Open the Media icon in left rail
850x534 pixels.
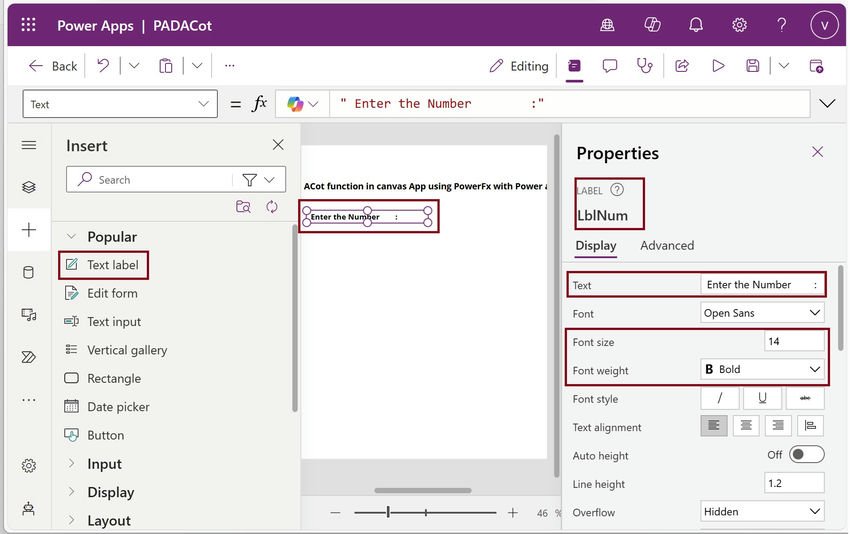[x=29, y=314]
